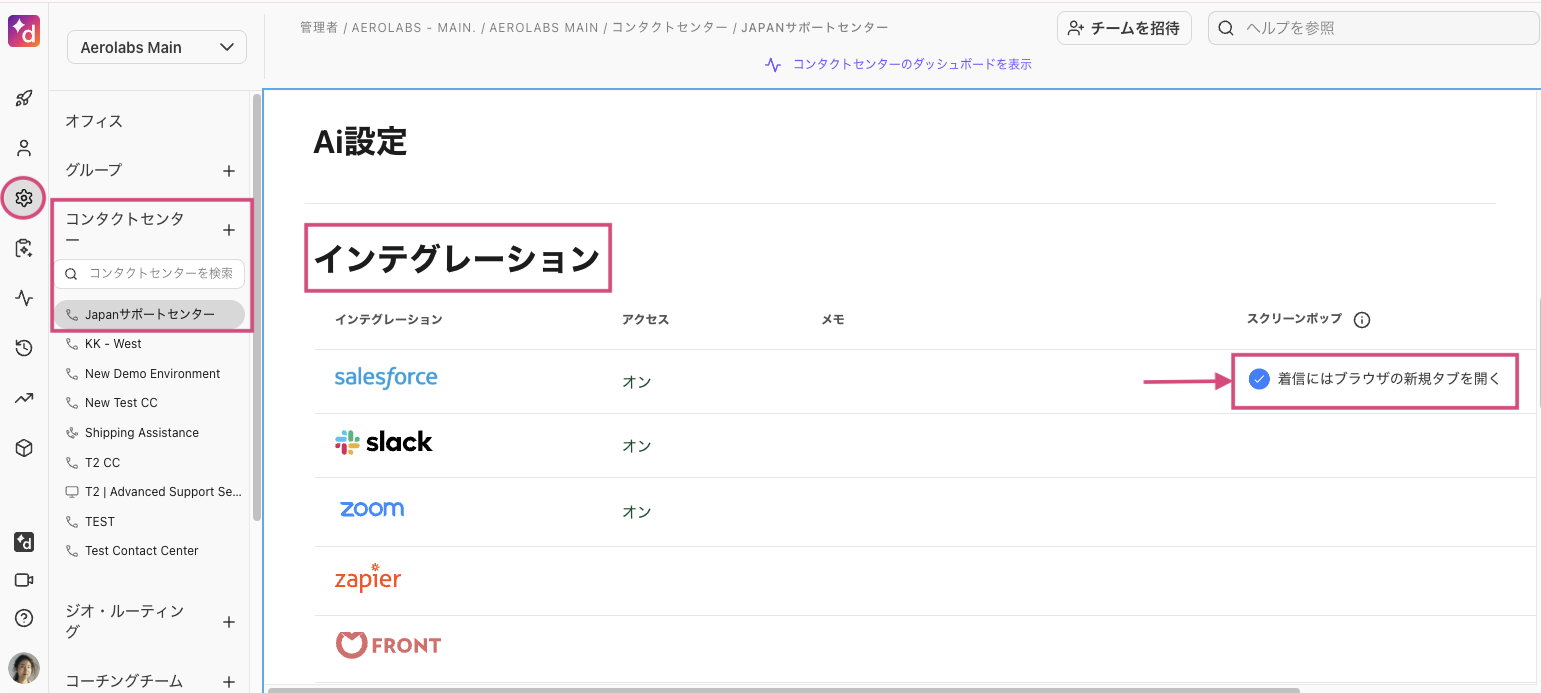Click the Slack logo row
The height and width of the screenshot is (693, 1541).
(383, 442)
